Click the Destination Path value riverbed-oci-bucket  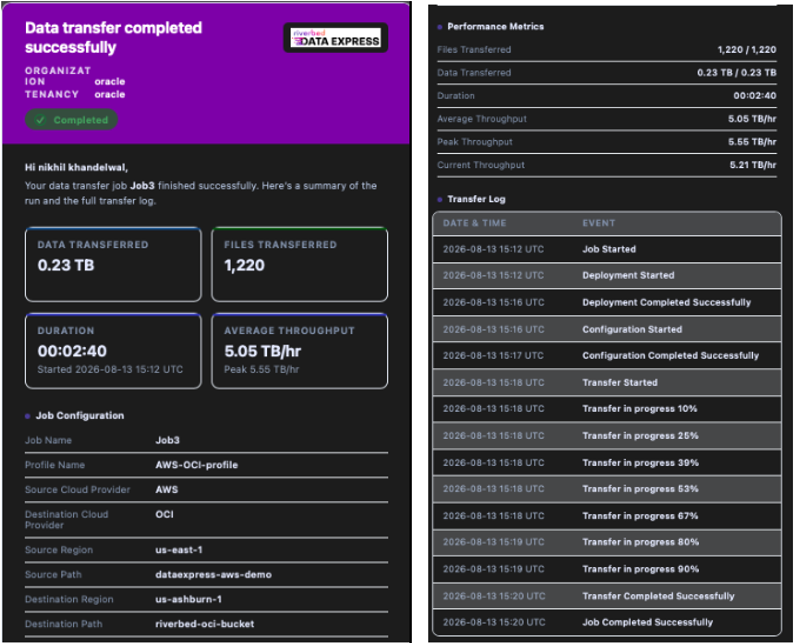[205, 624]
